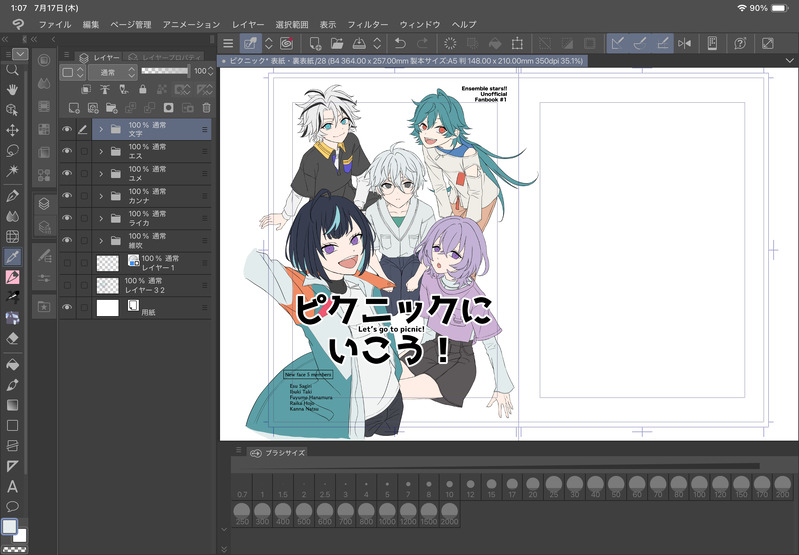Expand the ユメ folder
Screen dimensions: 799x555
[101, 174]
